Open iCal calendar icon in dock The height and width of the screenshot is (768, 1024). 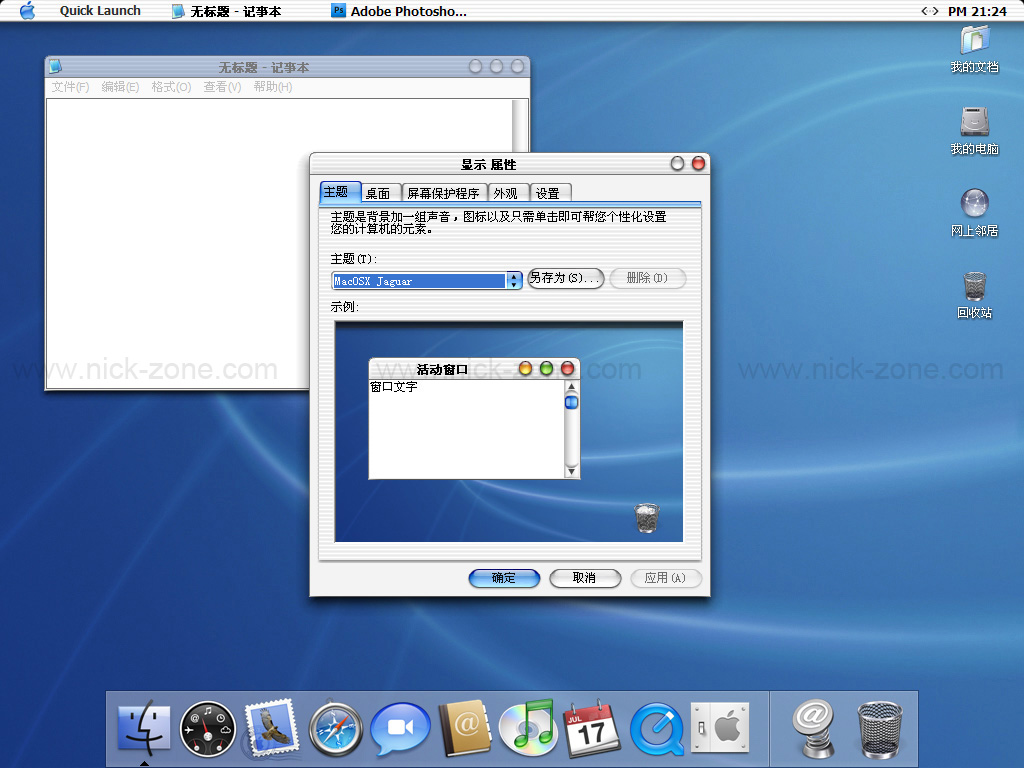[592, 729]
